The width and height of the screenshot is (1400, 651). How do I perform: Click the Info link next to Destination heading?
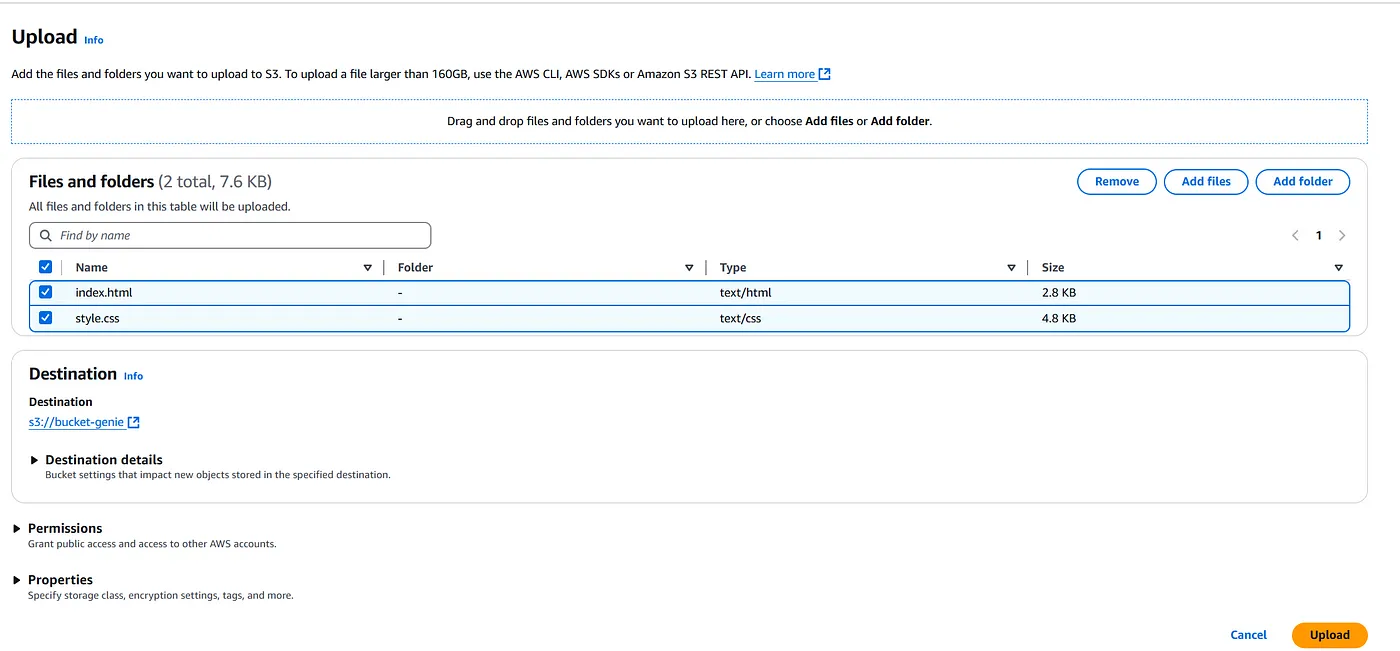(133, 376)
